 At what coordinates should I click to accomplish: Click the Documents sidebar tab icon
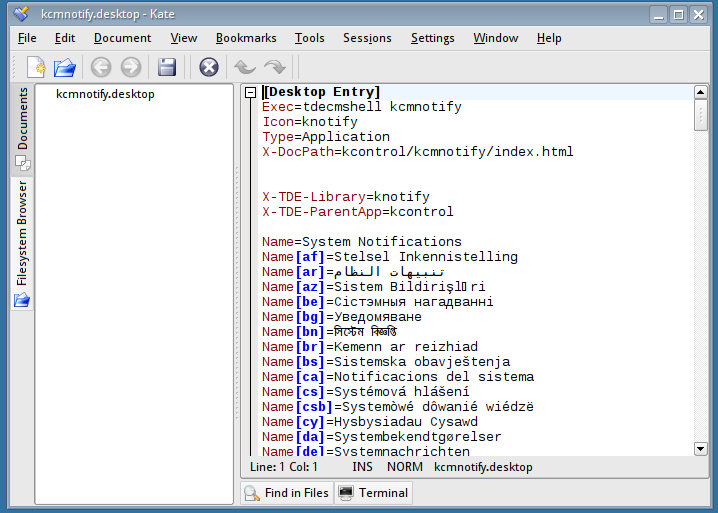pos(22,163)
